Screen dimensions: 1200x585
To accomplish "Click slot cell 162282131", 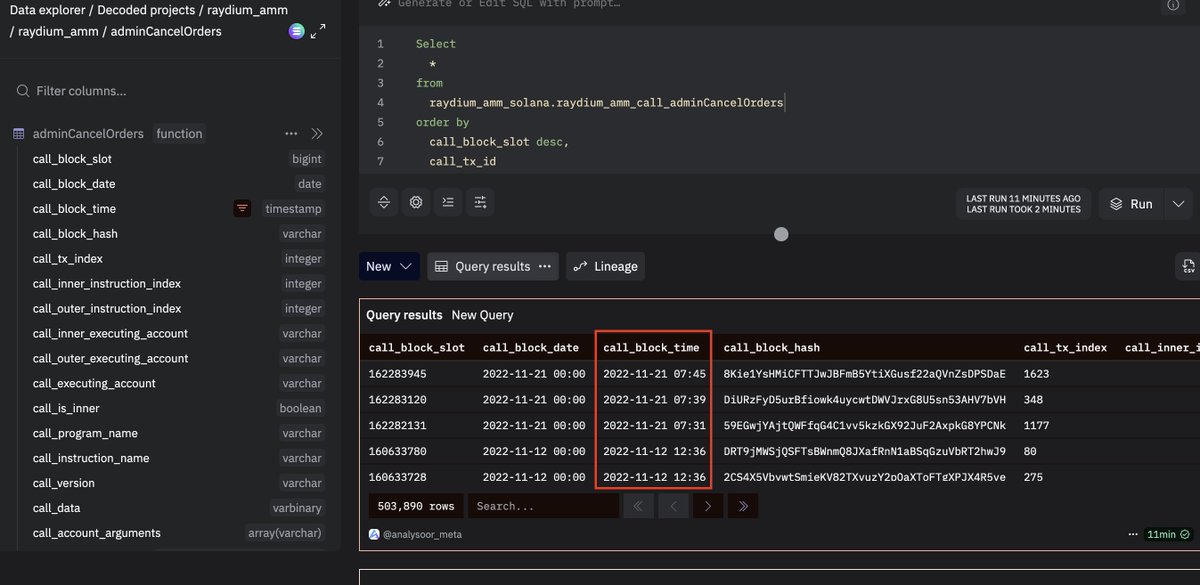I will point(399,425).
